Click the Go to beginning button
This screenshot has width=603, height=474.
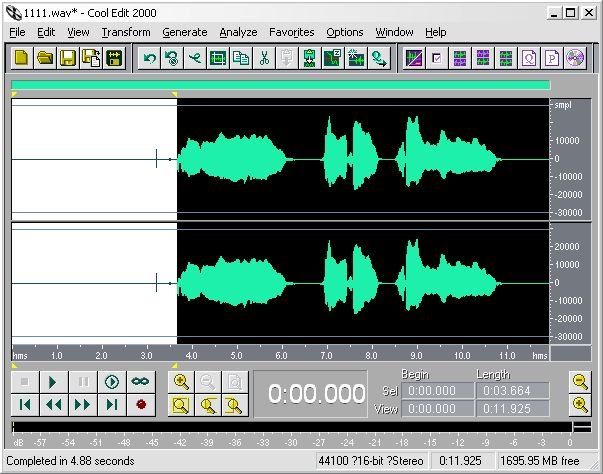pos(25,404)
